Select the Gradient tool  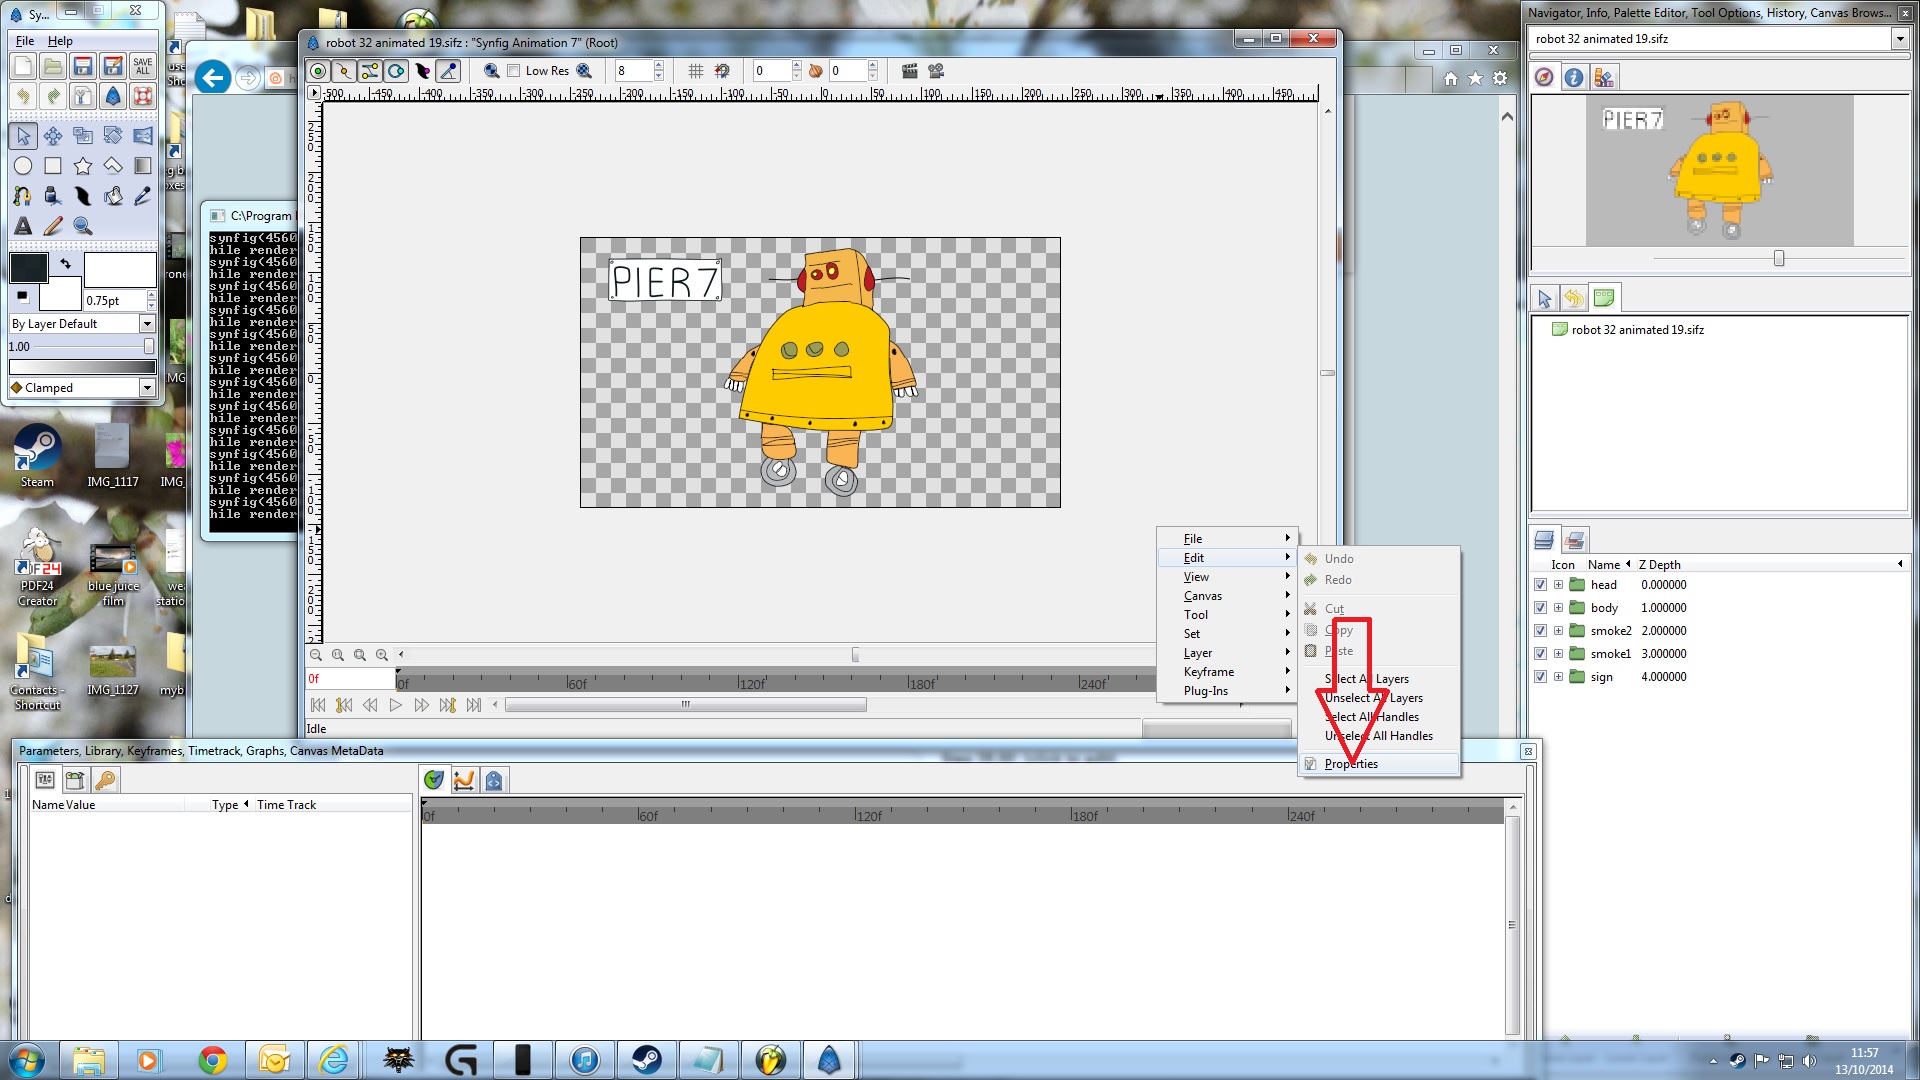click(143, 166)
